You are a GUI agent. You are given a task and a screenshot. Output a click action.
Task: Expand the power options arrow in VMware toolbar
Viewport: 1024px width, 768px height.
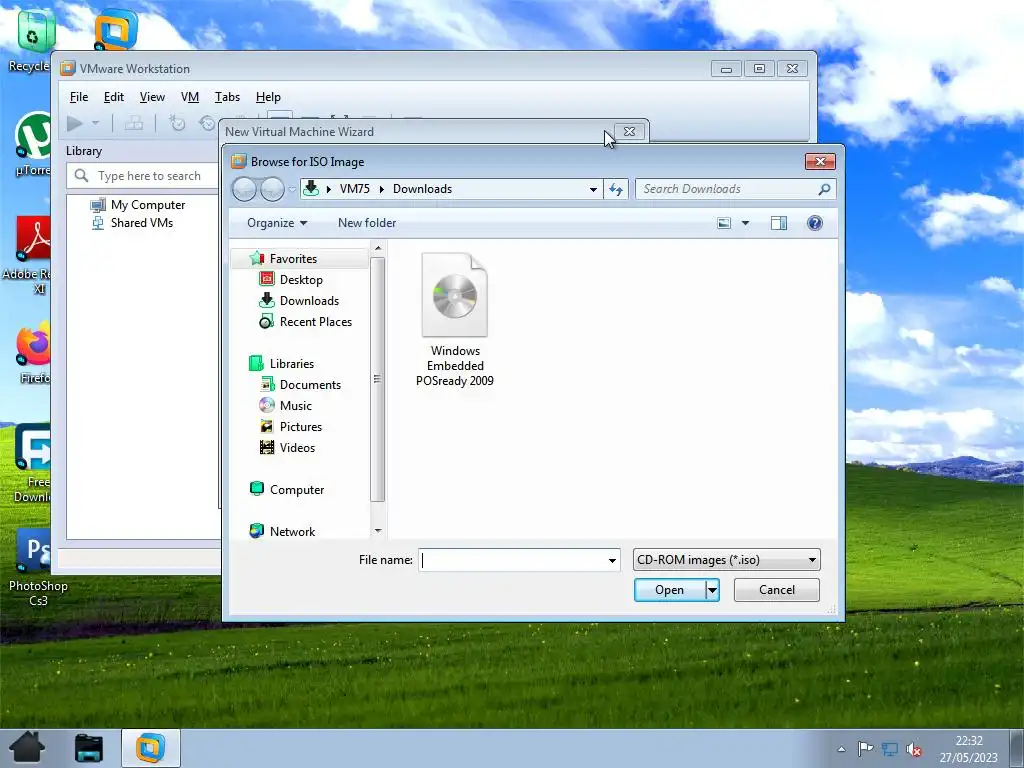click(x=95, y=123)
